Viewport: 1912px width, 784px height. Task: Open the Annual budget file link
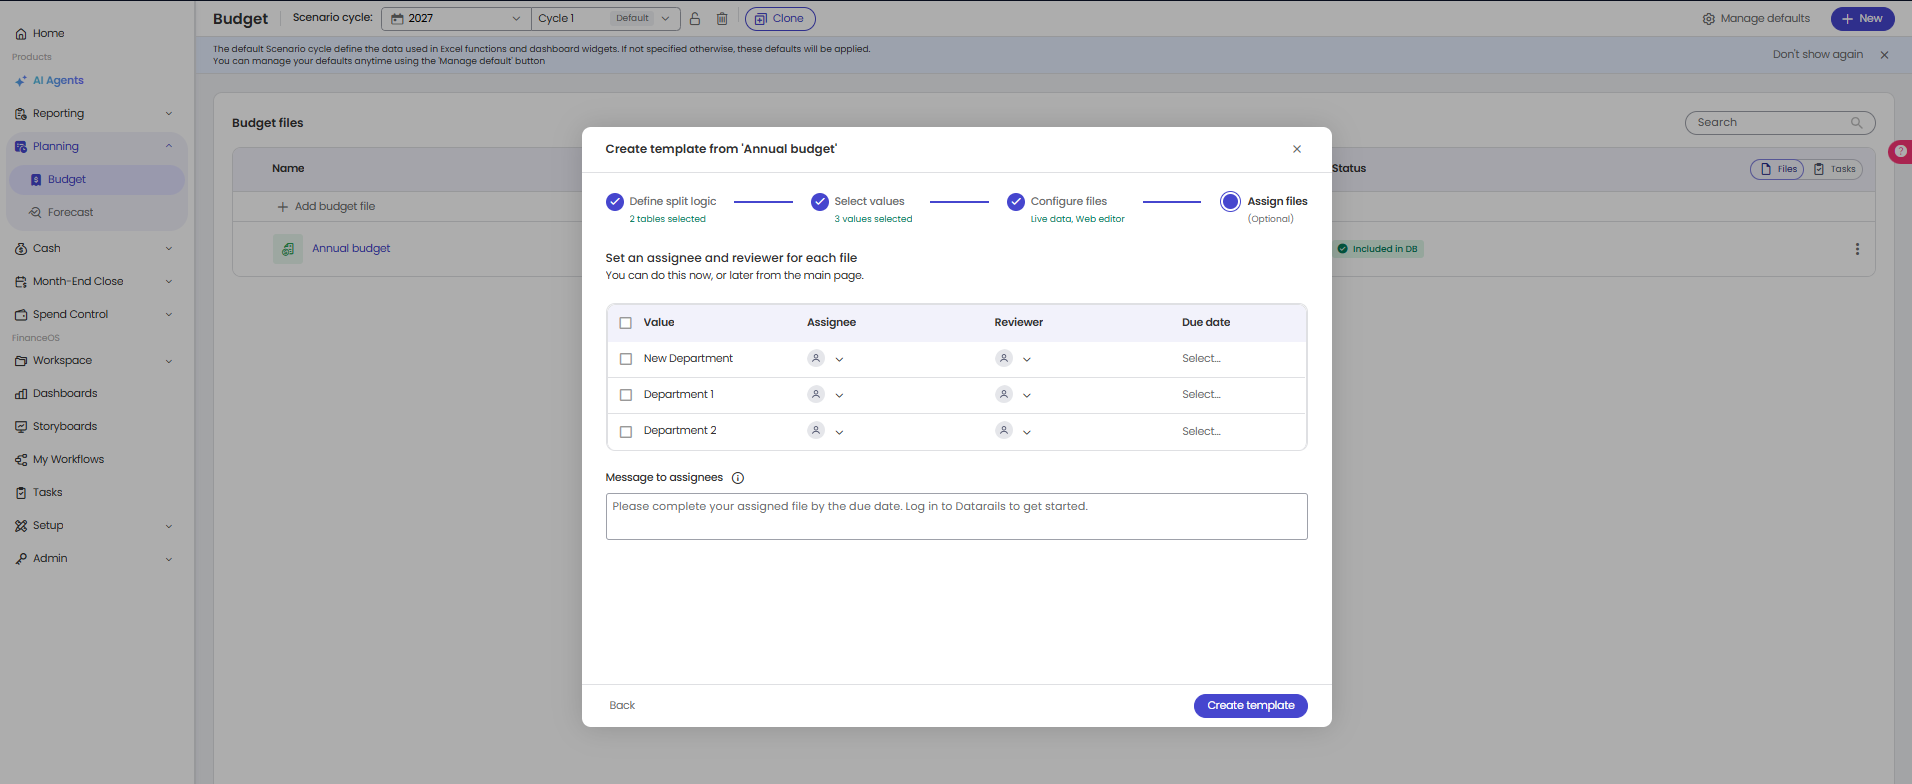[x=351, y=249]
